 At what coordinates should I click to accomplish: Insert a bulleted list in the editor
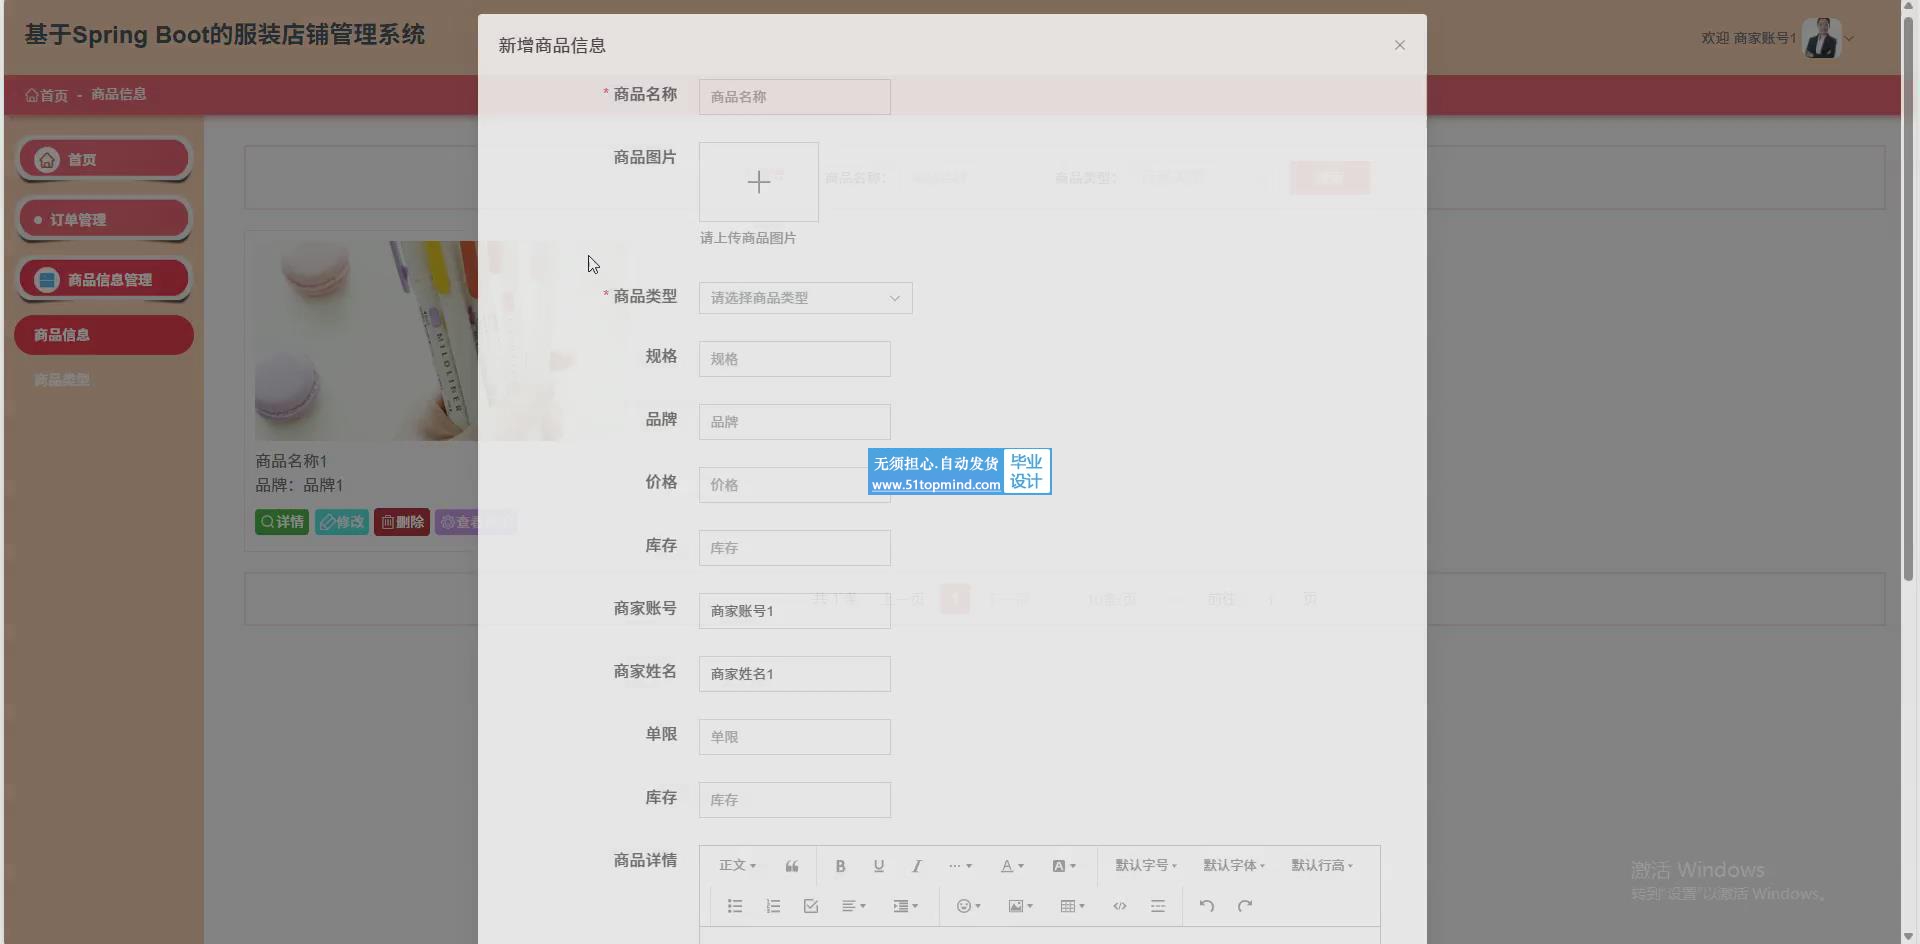(x=735, y=906)
